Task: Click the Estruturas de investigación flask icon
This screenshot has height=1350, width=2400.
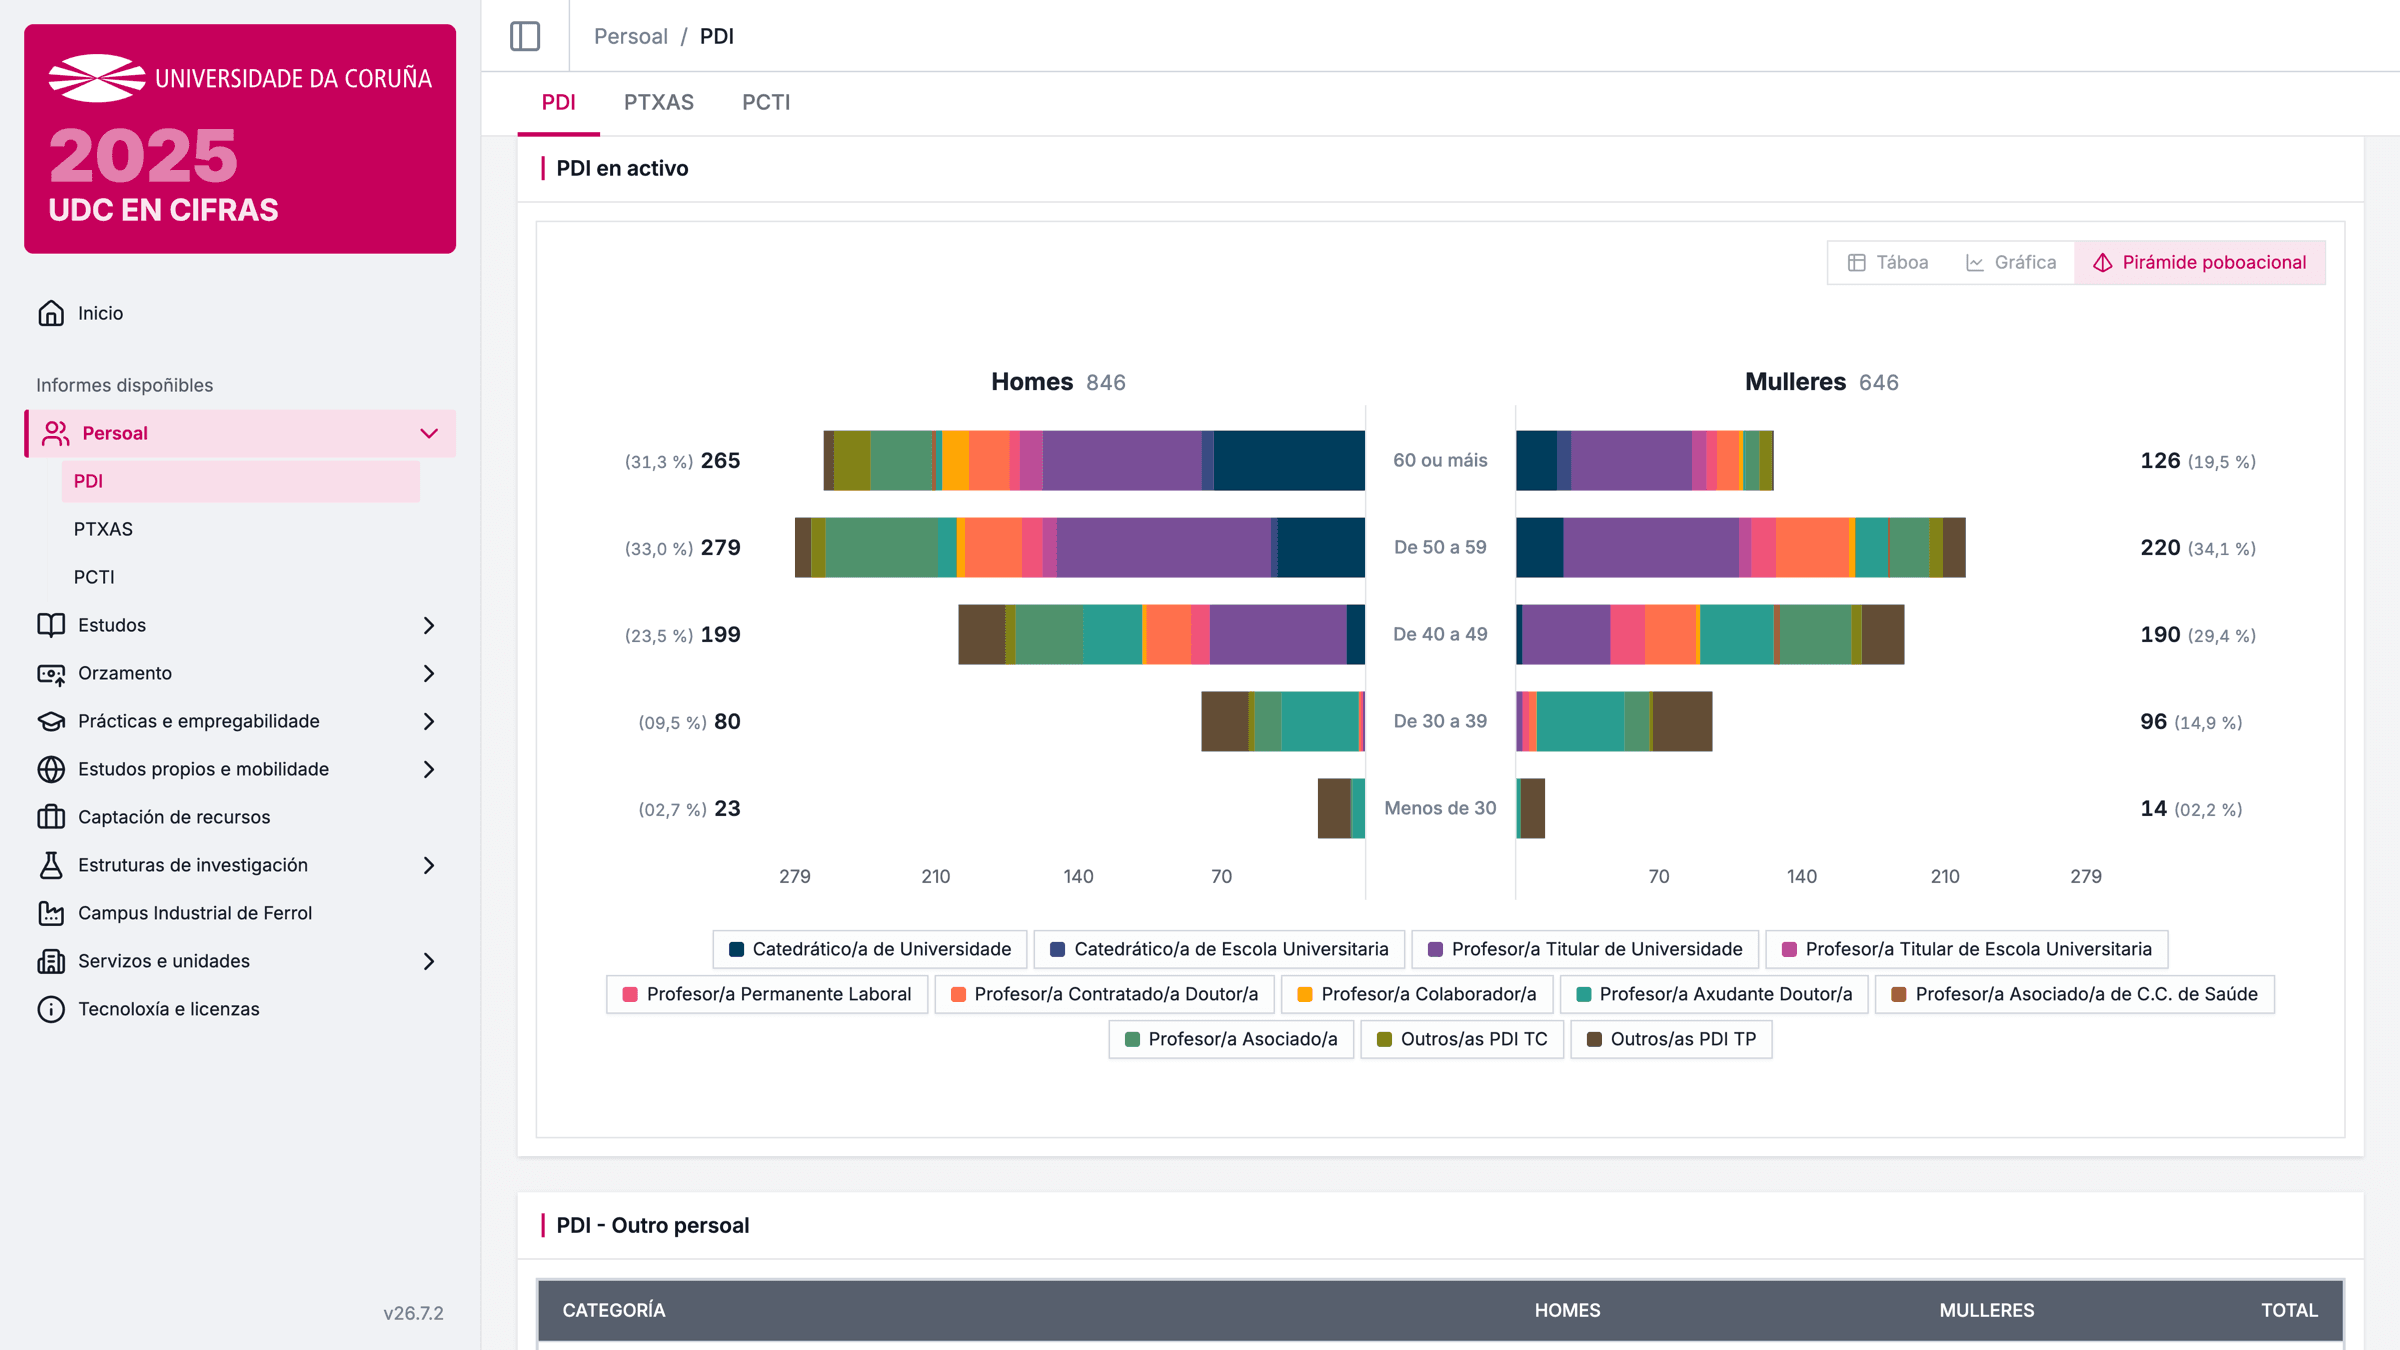Action: (51, 865)
